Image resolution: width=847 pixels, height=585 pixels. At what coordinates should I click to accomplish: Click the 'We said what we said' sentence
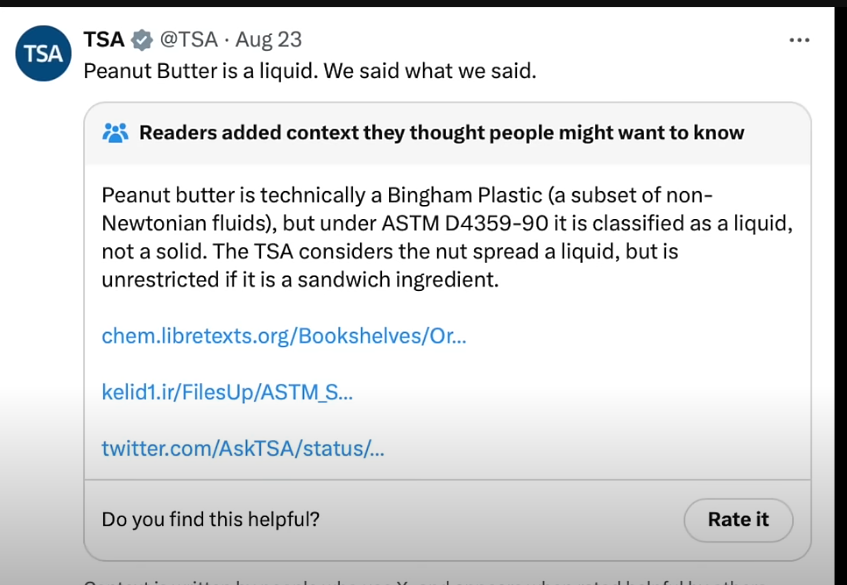coord(430,71)
